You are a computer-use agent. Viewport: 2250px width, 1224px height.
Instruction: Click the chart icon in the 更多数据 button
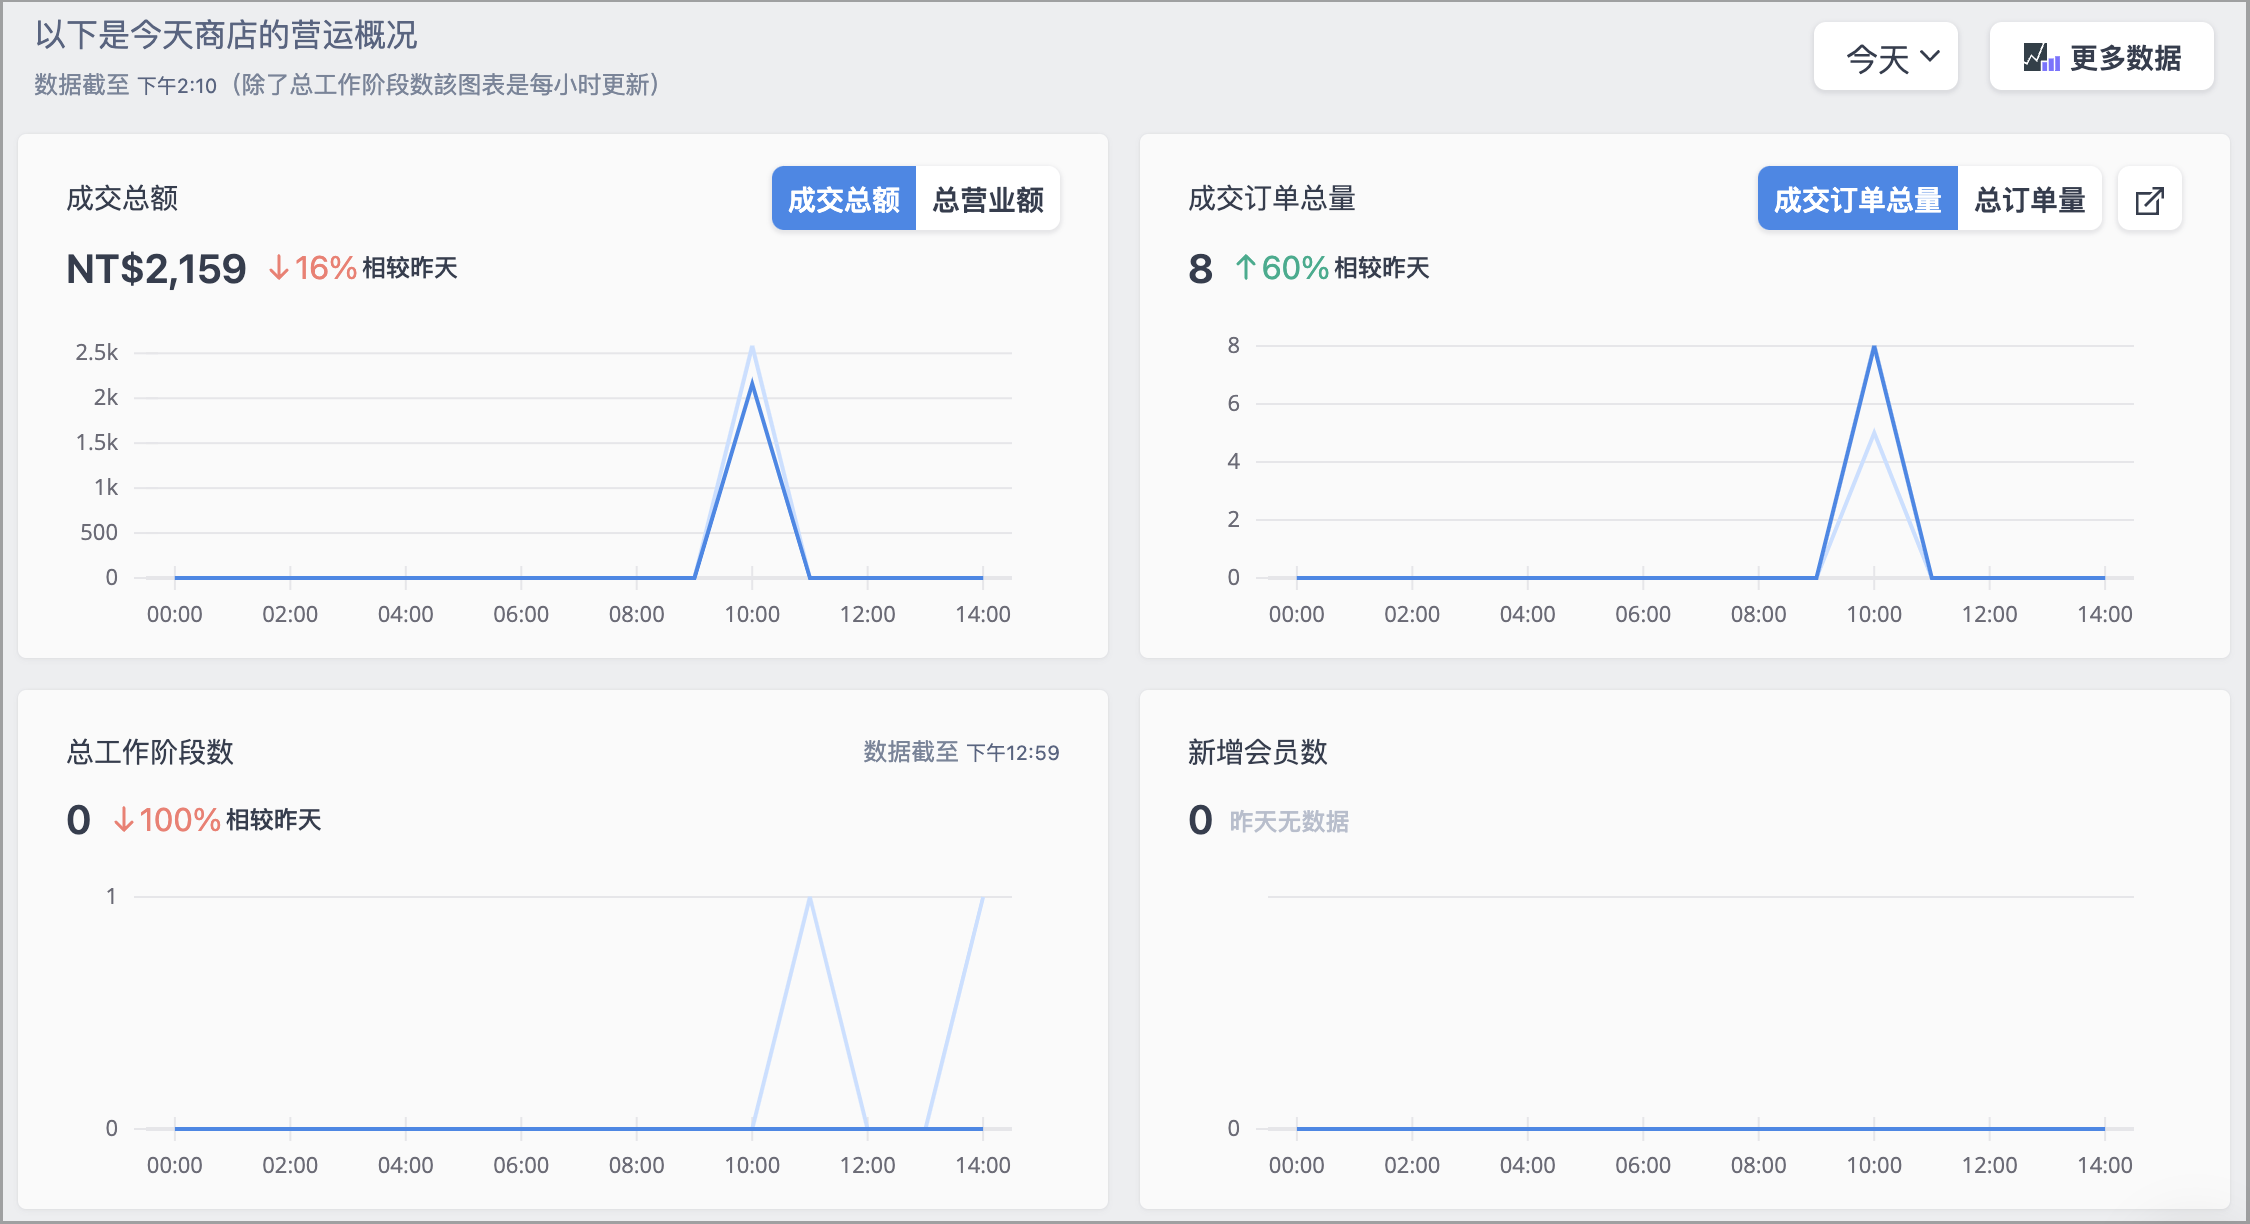click(x=2041, y=57)
